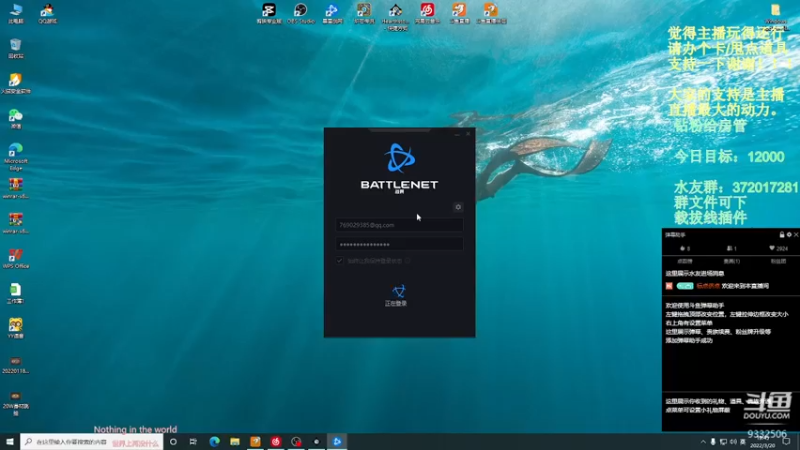The image size is (800, 450).
Task: Click the orange username in welcome message
Action: [708, 286]
